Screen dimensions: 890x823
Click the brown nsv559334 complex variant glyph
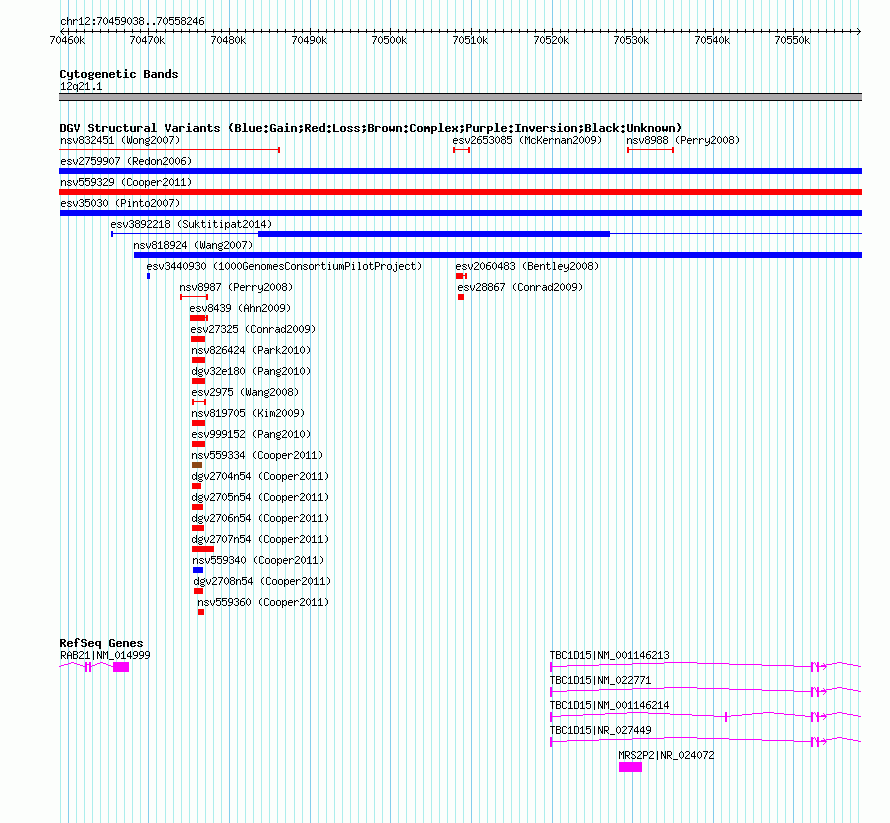197,465
